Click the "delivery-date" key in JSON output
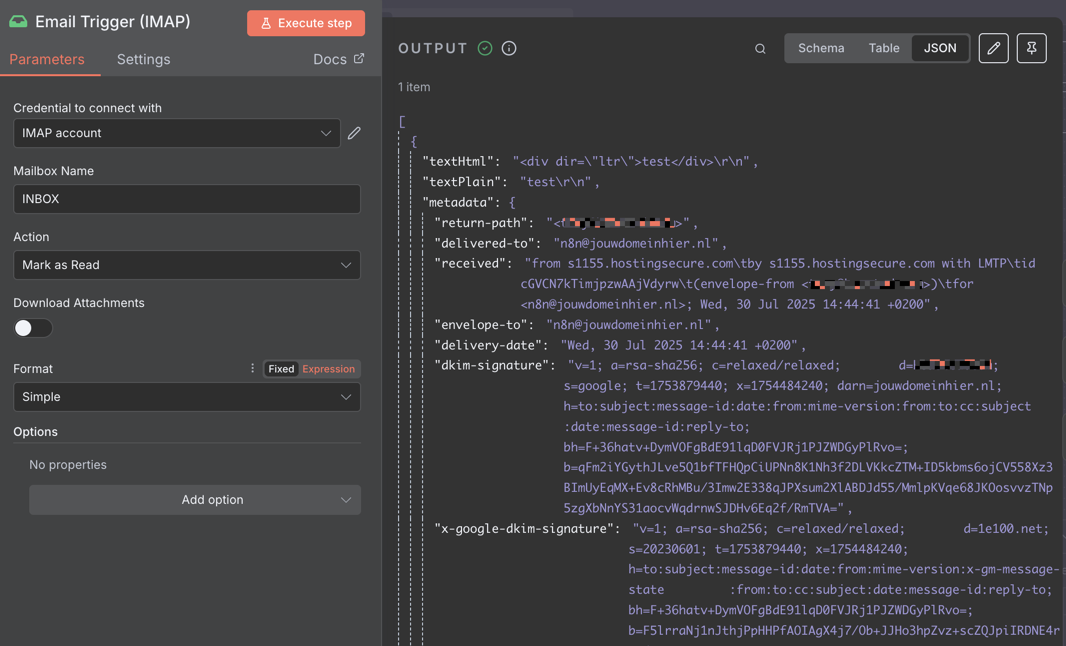1066x646 pixels. click(x=488, y=345)
